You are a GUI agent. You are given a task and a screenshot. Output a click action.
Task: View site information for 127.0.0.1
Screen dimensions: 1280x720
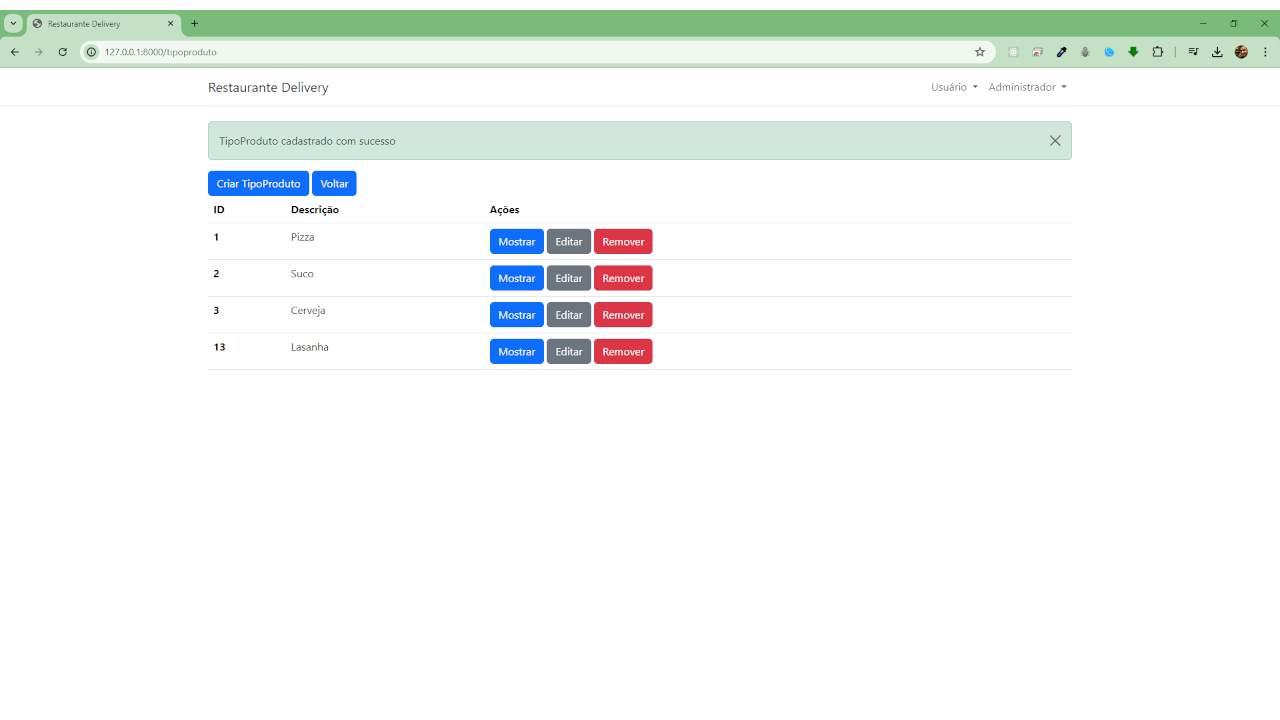point(92,52)
